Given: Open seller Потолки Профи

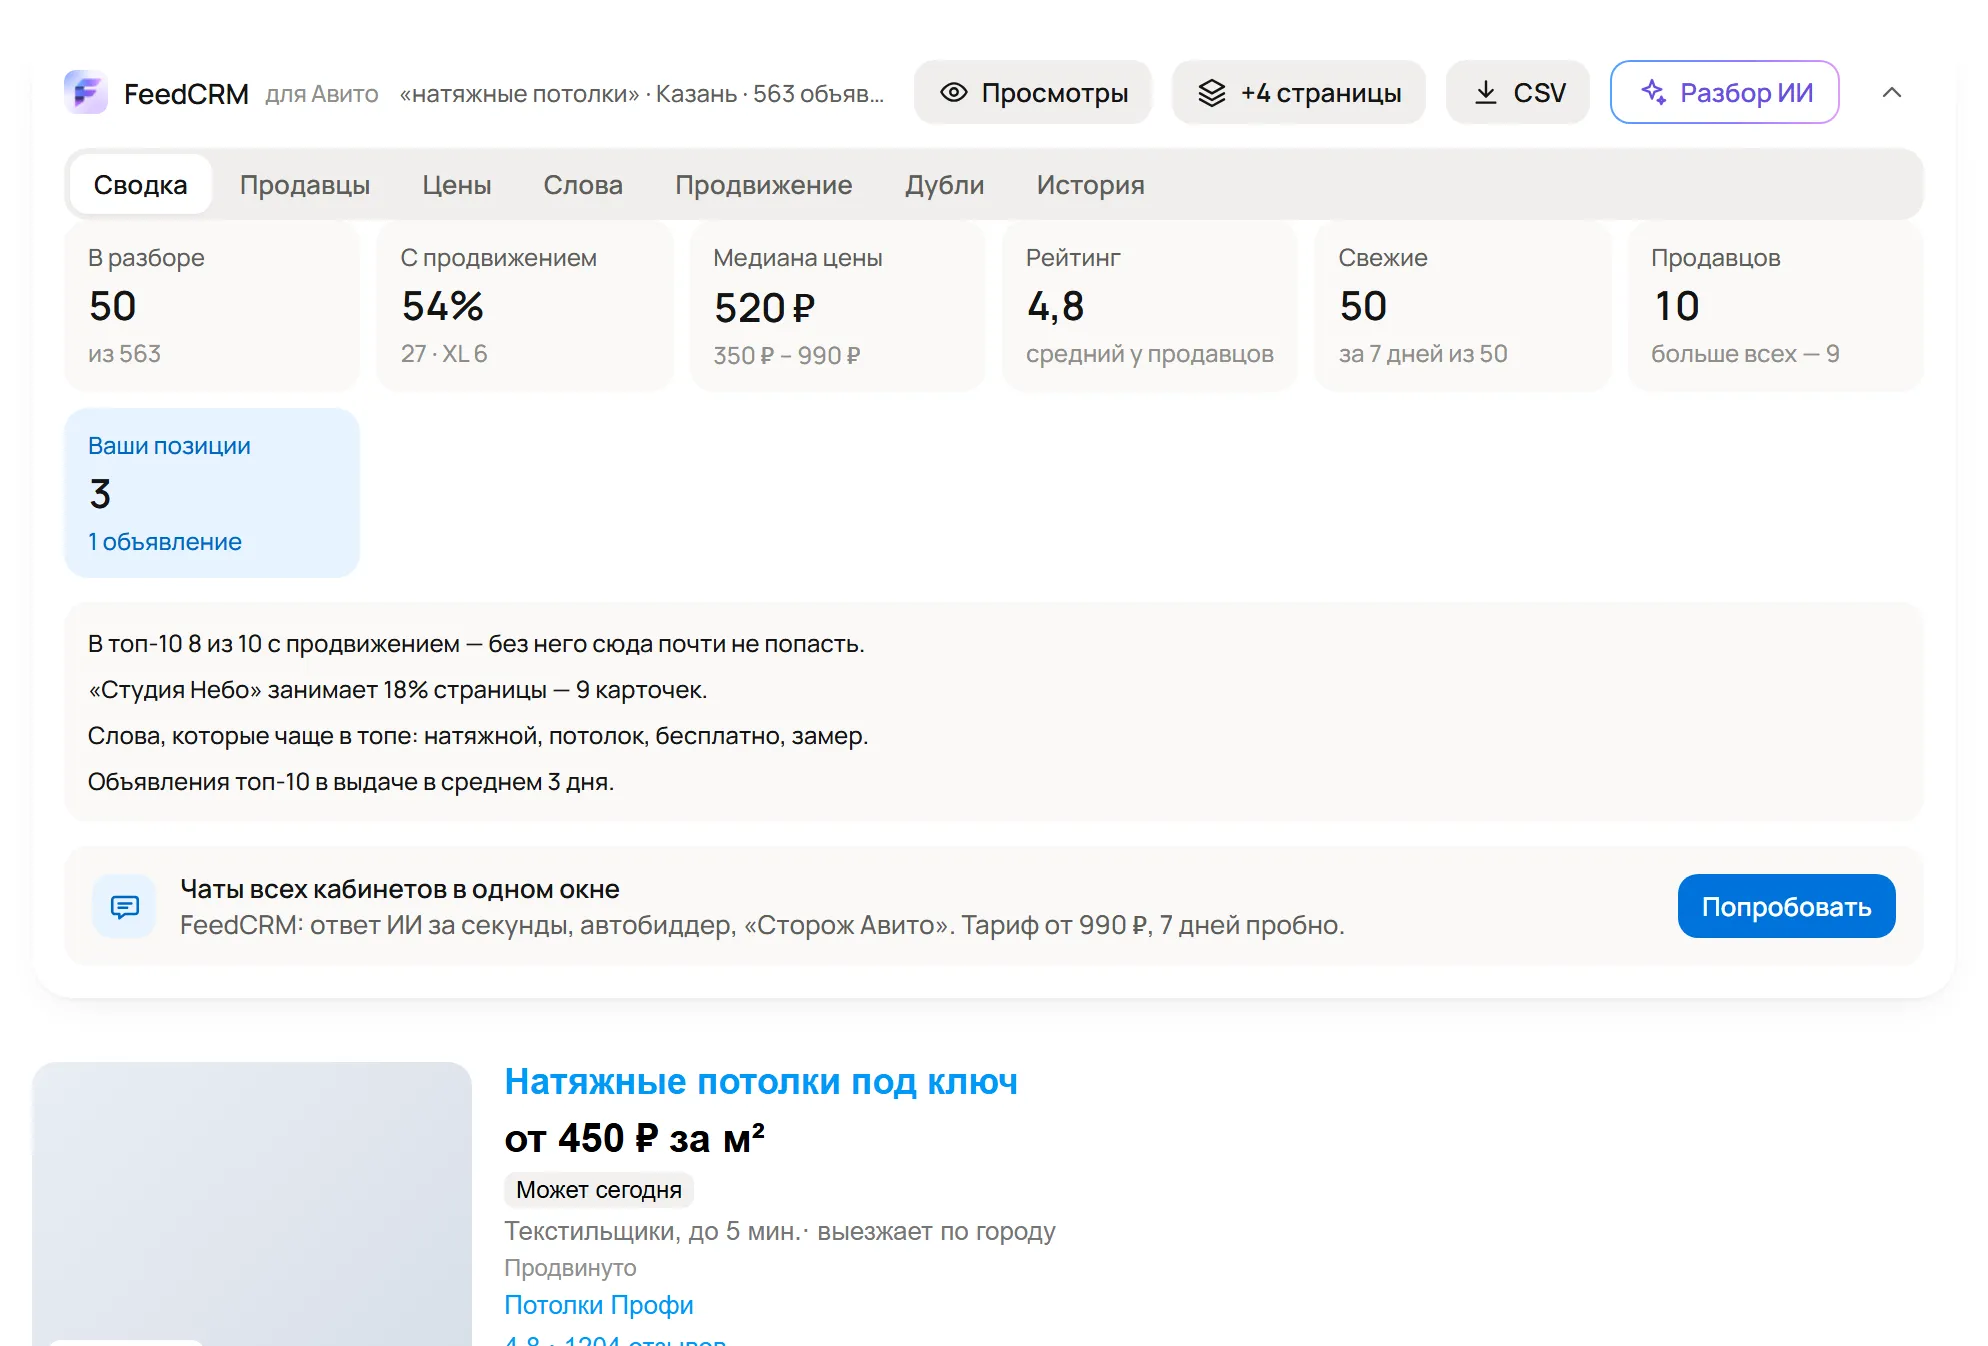Looking at the screenshot, I should point(599,1305).
